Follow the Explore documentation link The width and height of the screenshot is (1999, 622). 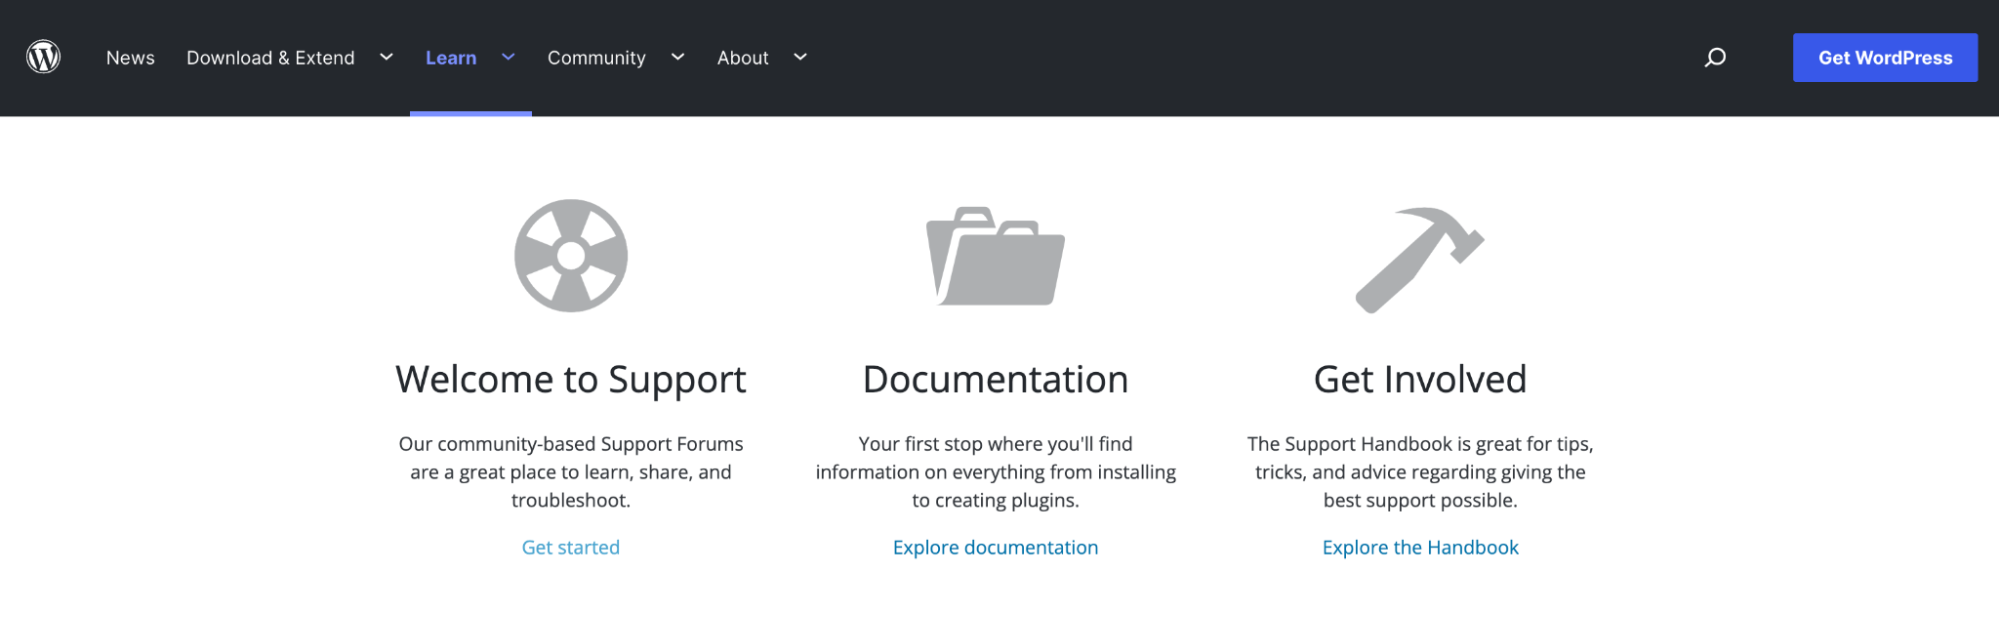tap(995, 547)
